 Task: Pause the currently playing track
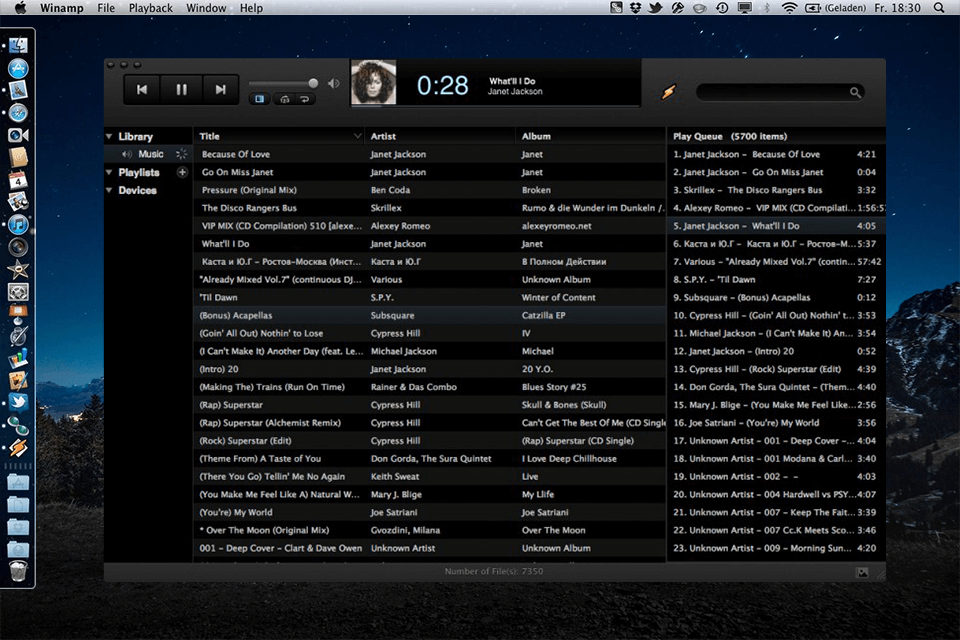point(181,89)
